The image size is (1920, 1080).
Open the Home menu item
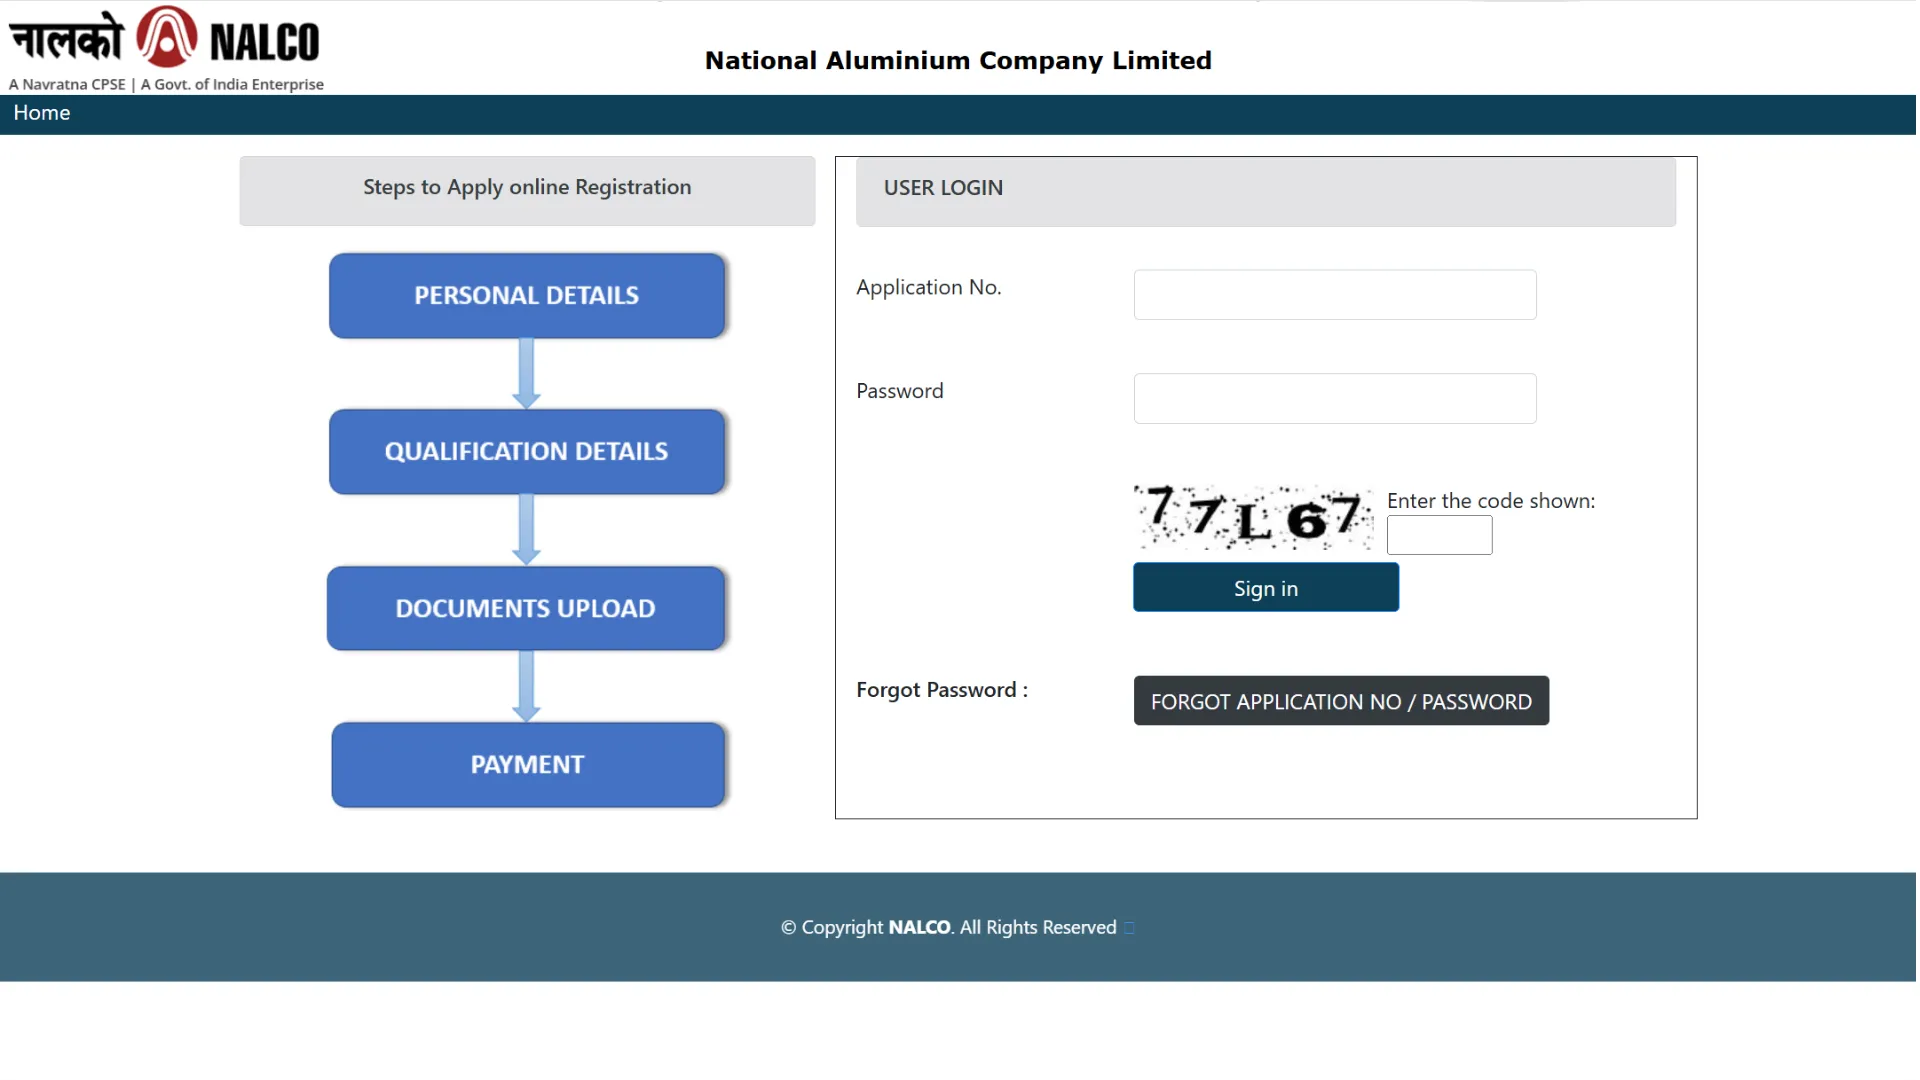42,113
